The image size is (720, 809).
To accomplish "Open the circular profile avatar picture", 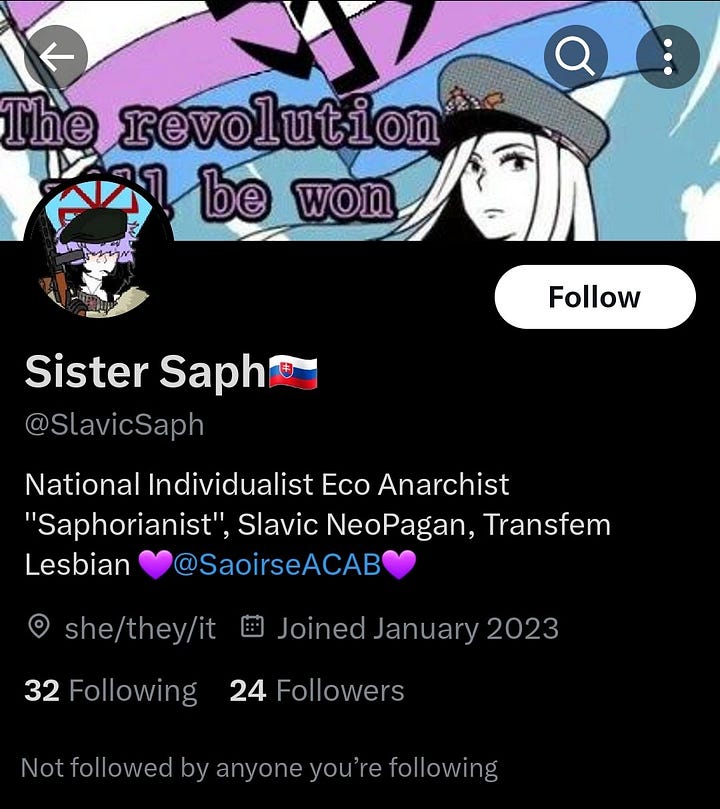I will coord(98,249).
